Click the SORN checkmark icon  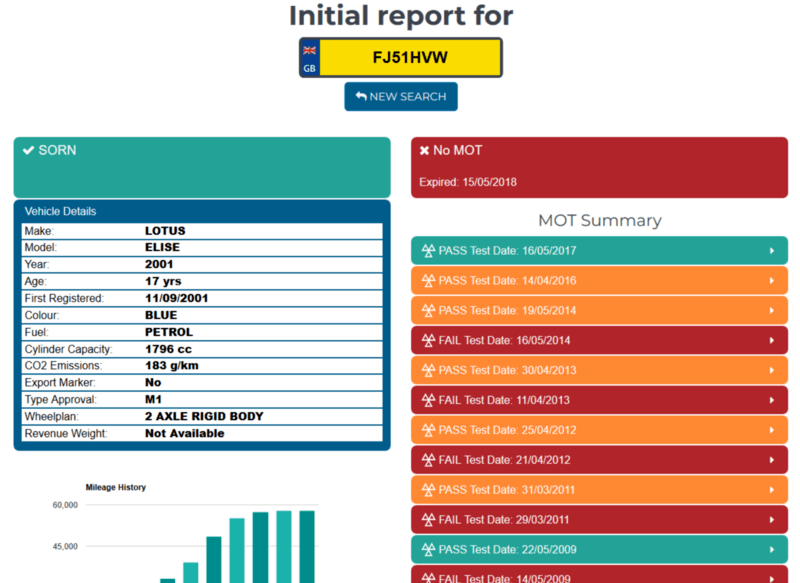coord(28,150)
